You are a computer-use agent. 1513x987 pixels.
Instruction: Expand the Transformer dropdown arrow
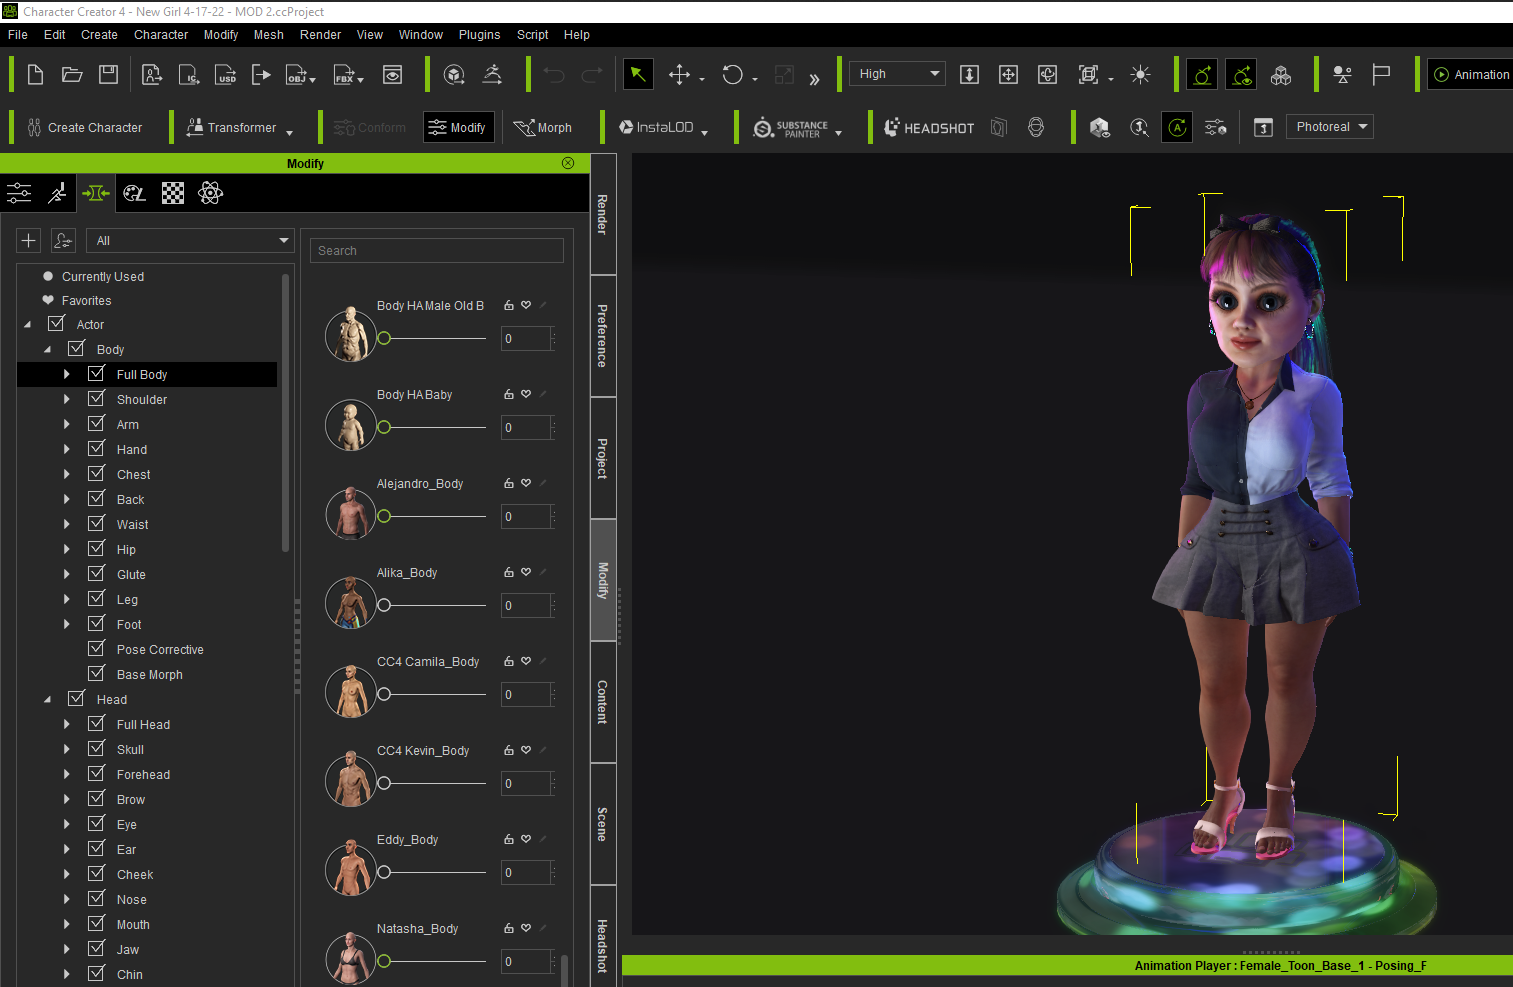(290, 133)
